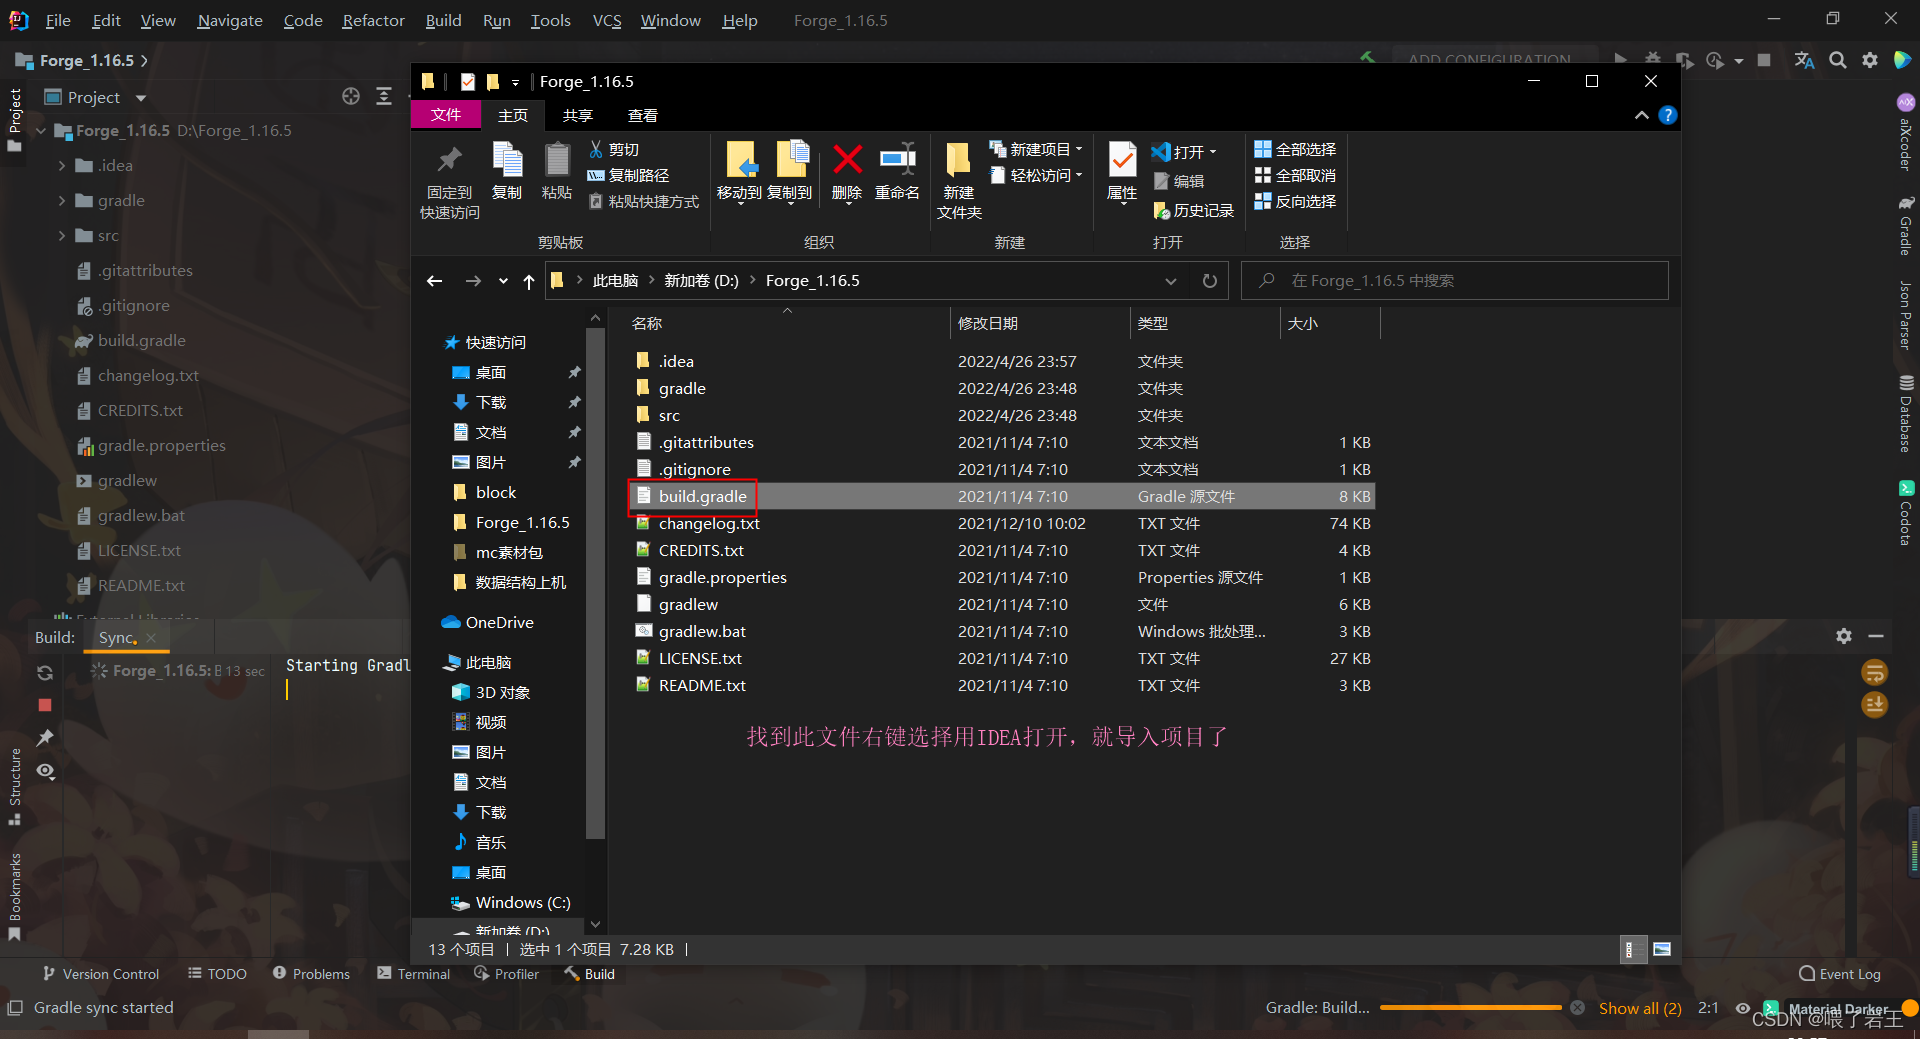This screenshot has width=1920, height=1039.
Task: Click the IDE settings gear top right
Action: [1869, 60]
